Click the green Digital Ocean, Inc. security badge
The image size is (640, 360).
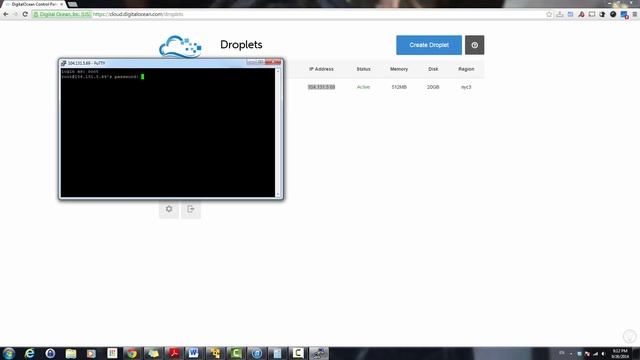(x=62, y=14)
